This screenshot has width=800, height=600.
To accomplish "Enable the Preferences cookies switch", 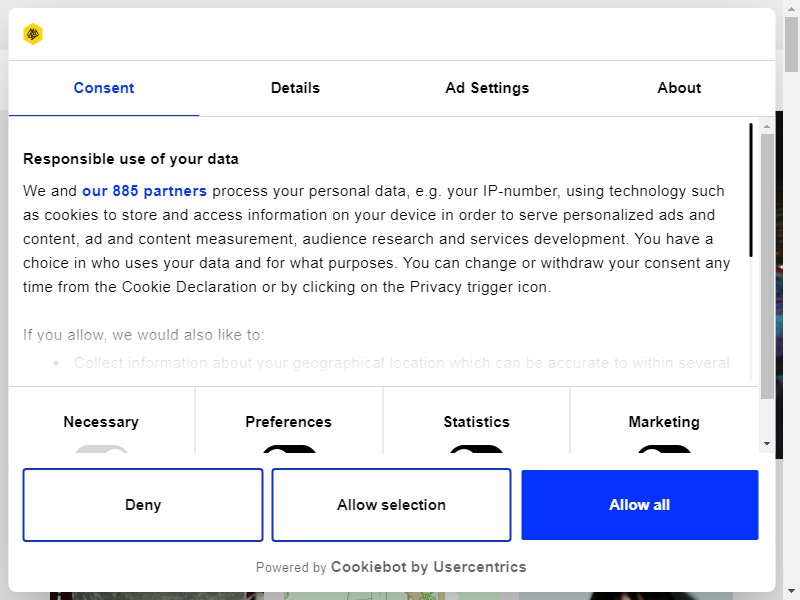I will point(289,449).
